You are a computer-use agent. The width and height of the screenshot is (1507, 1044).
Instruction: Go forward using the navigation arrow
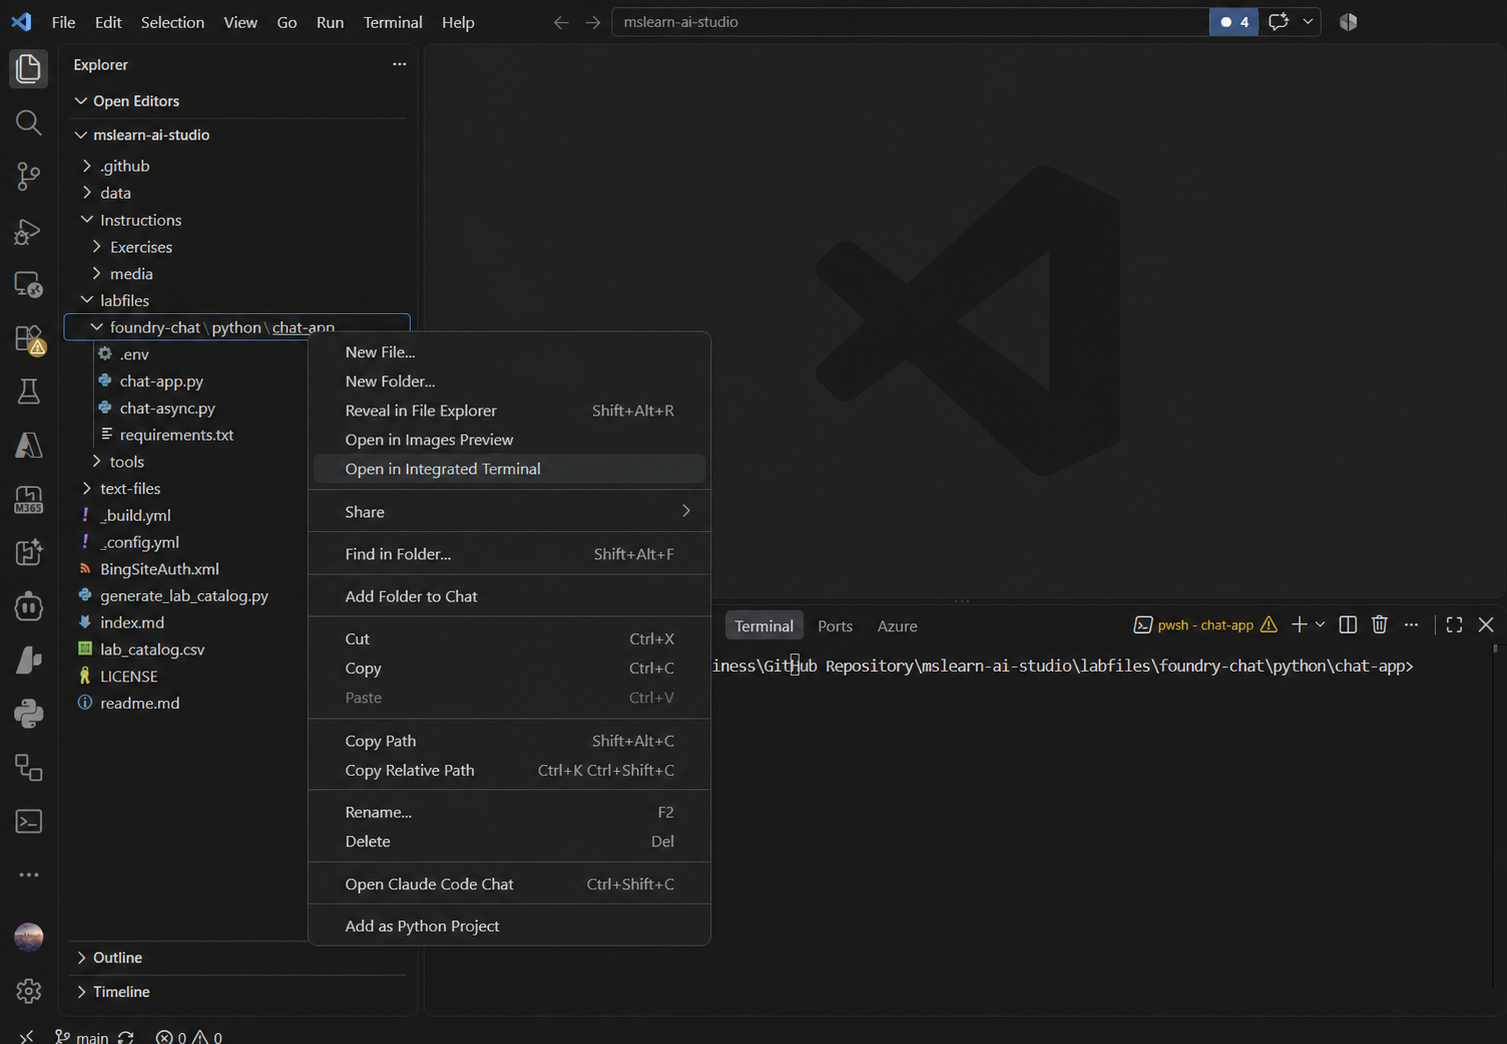[x=593, y=22]
